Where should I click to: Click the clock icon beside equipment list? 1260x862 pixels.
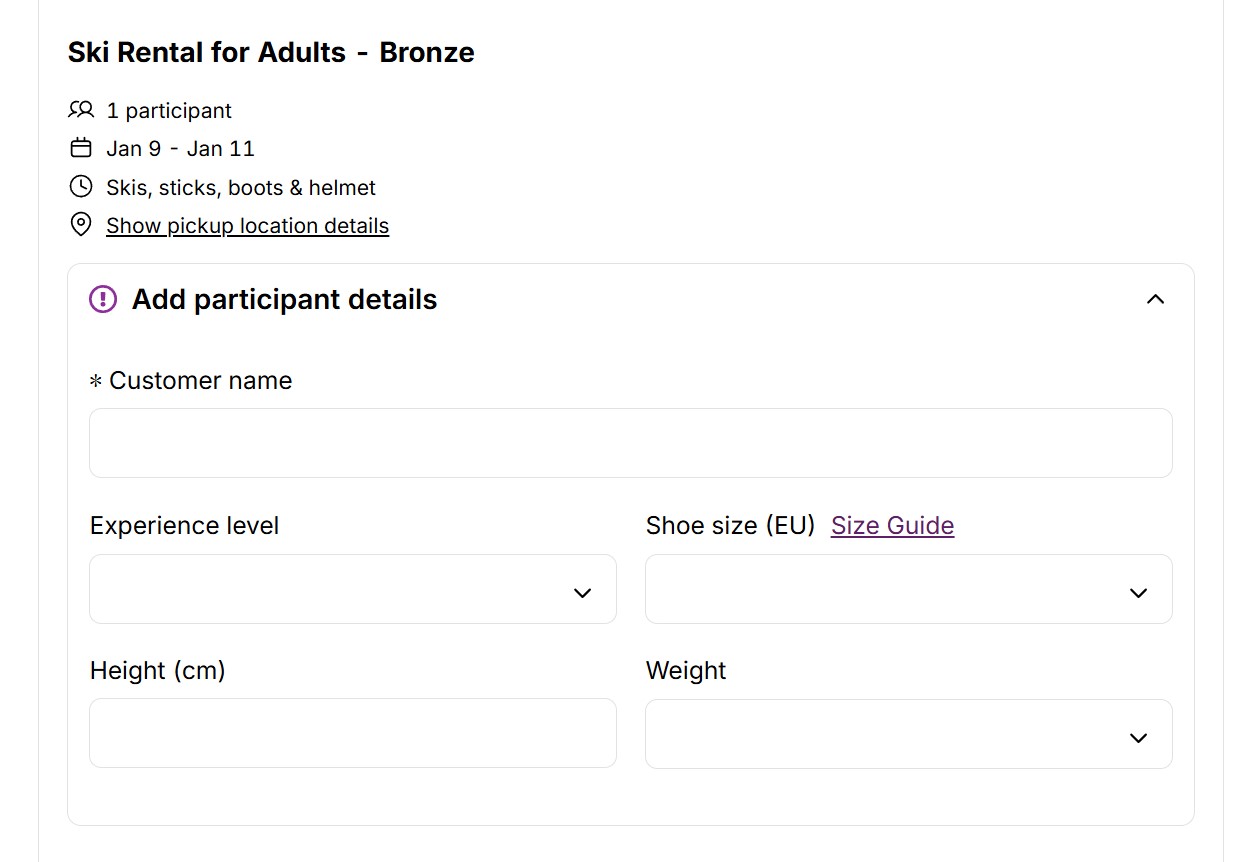(x=81, y=187)
